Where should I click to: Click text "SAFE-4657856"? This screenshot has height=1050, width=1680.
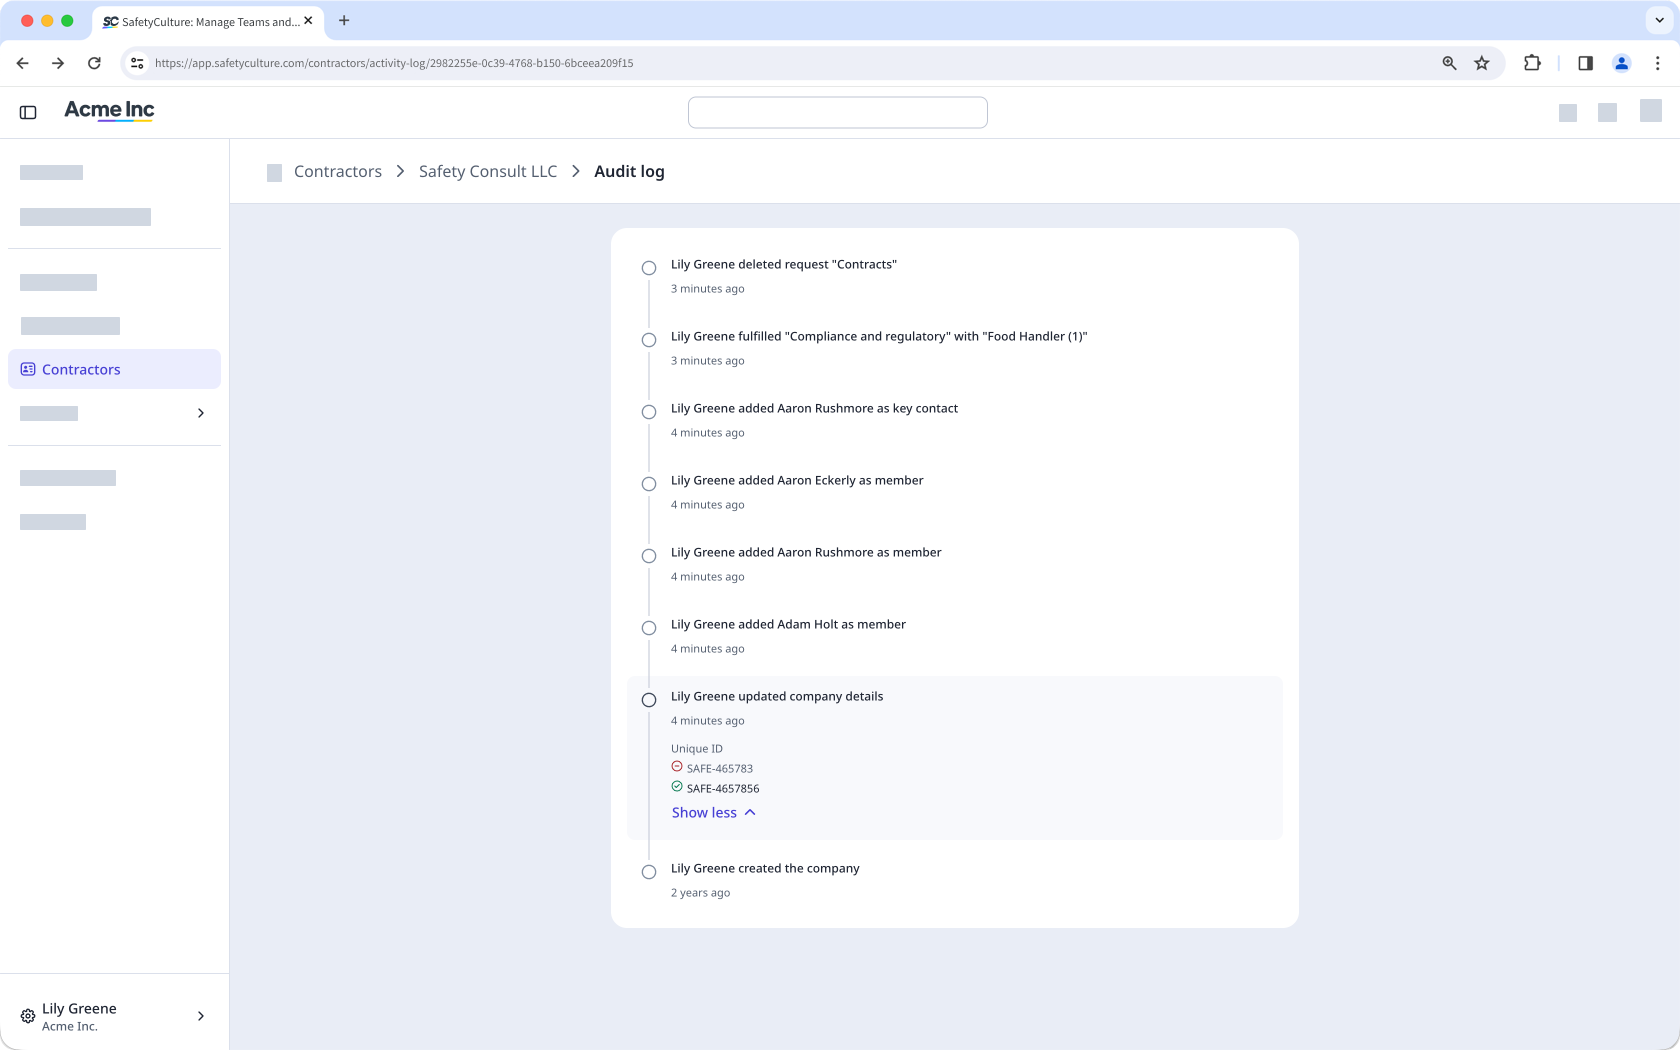pyautogui.click(x=723, y=789)
